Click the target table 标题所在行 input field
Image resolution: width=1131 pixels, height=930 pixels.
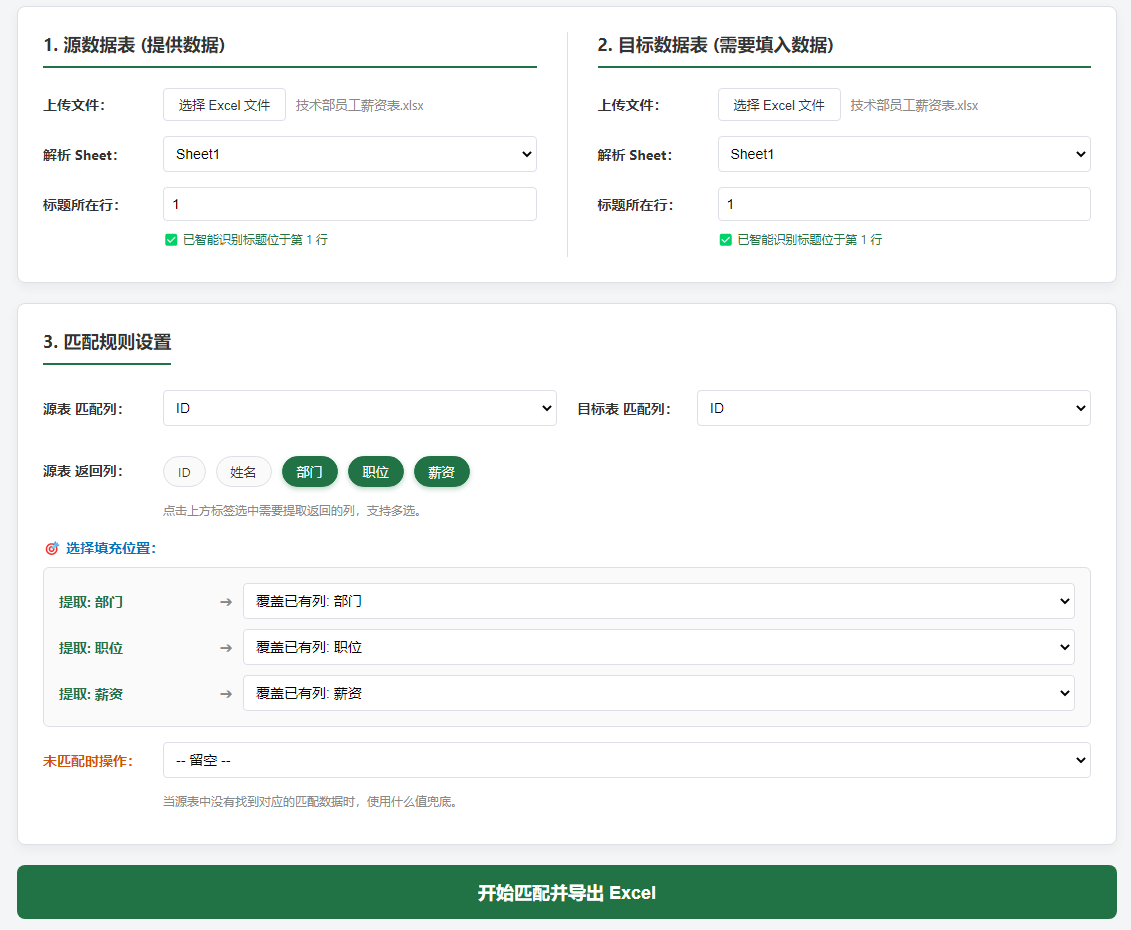click(x=904, y=204)
